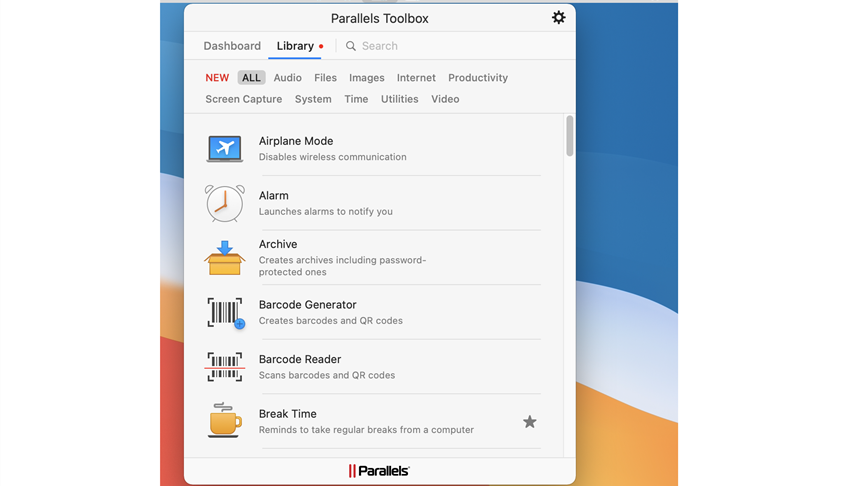Screen dimensions: 864x486
Task: Click the Break Time coffee cup icon
Action: point(224,420)
